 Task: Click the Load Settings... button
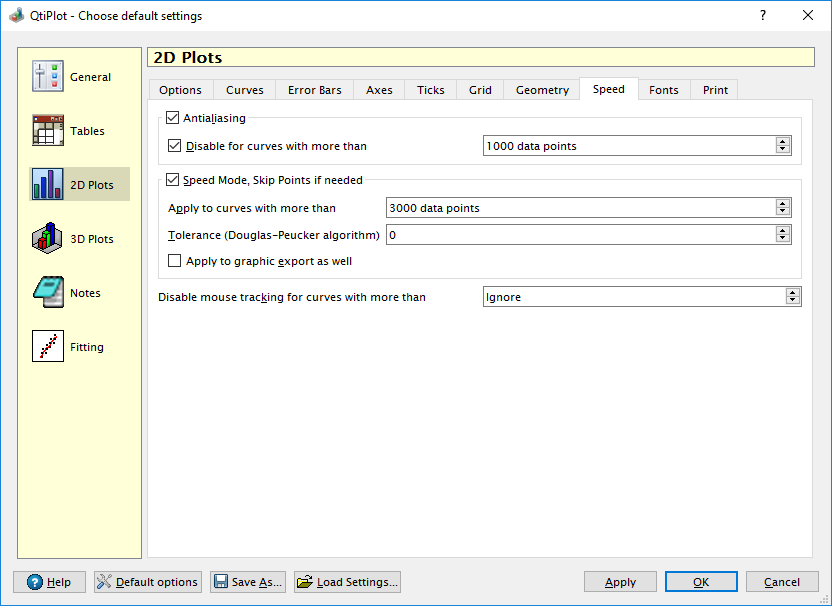(348, 582)
